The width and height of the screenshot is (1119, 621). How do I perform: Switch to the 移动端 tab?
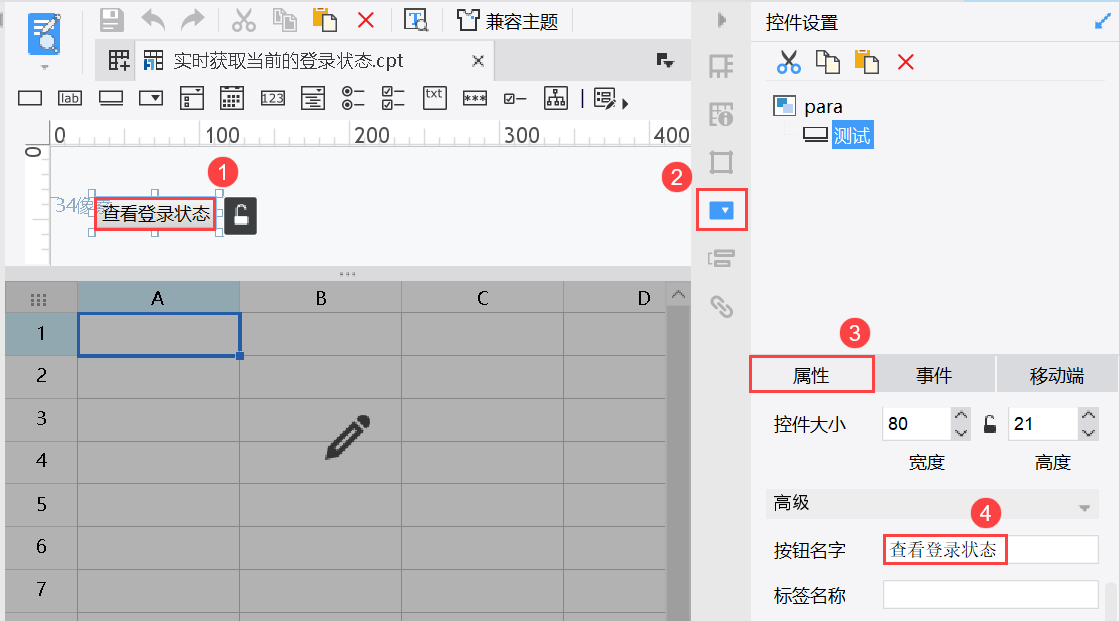(x=1056, y=373)
